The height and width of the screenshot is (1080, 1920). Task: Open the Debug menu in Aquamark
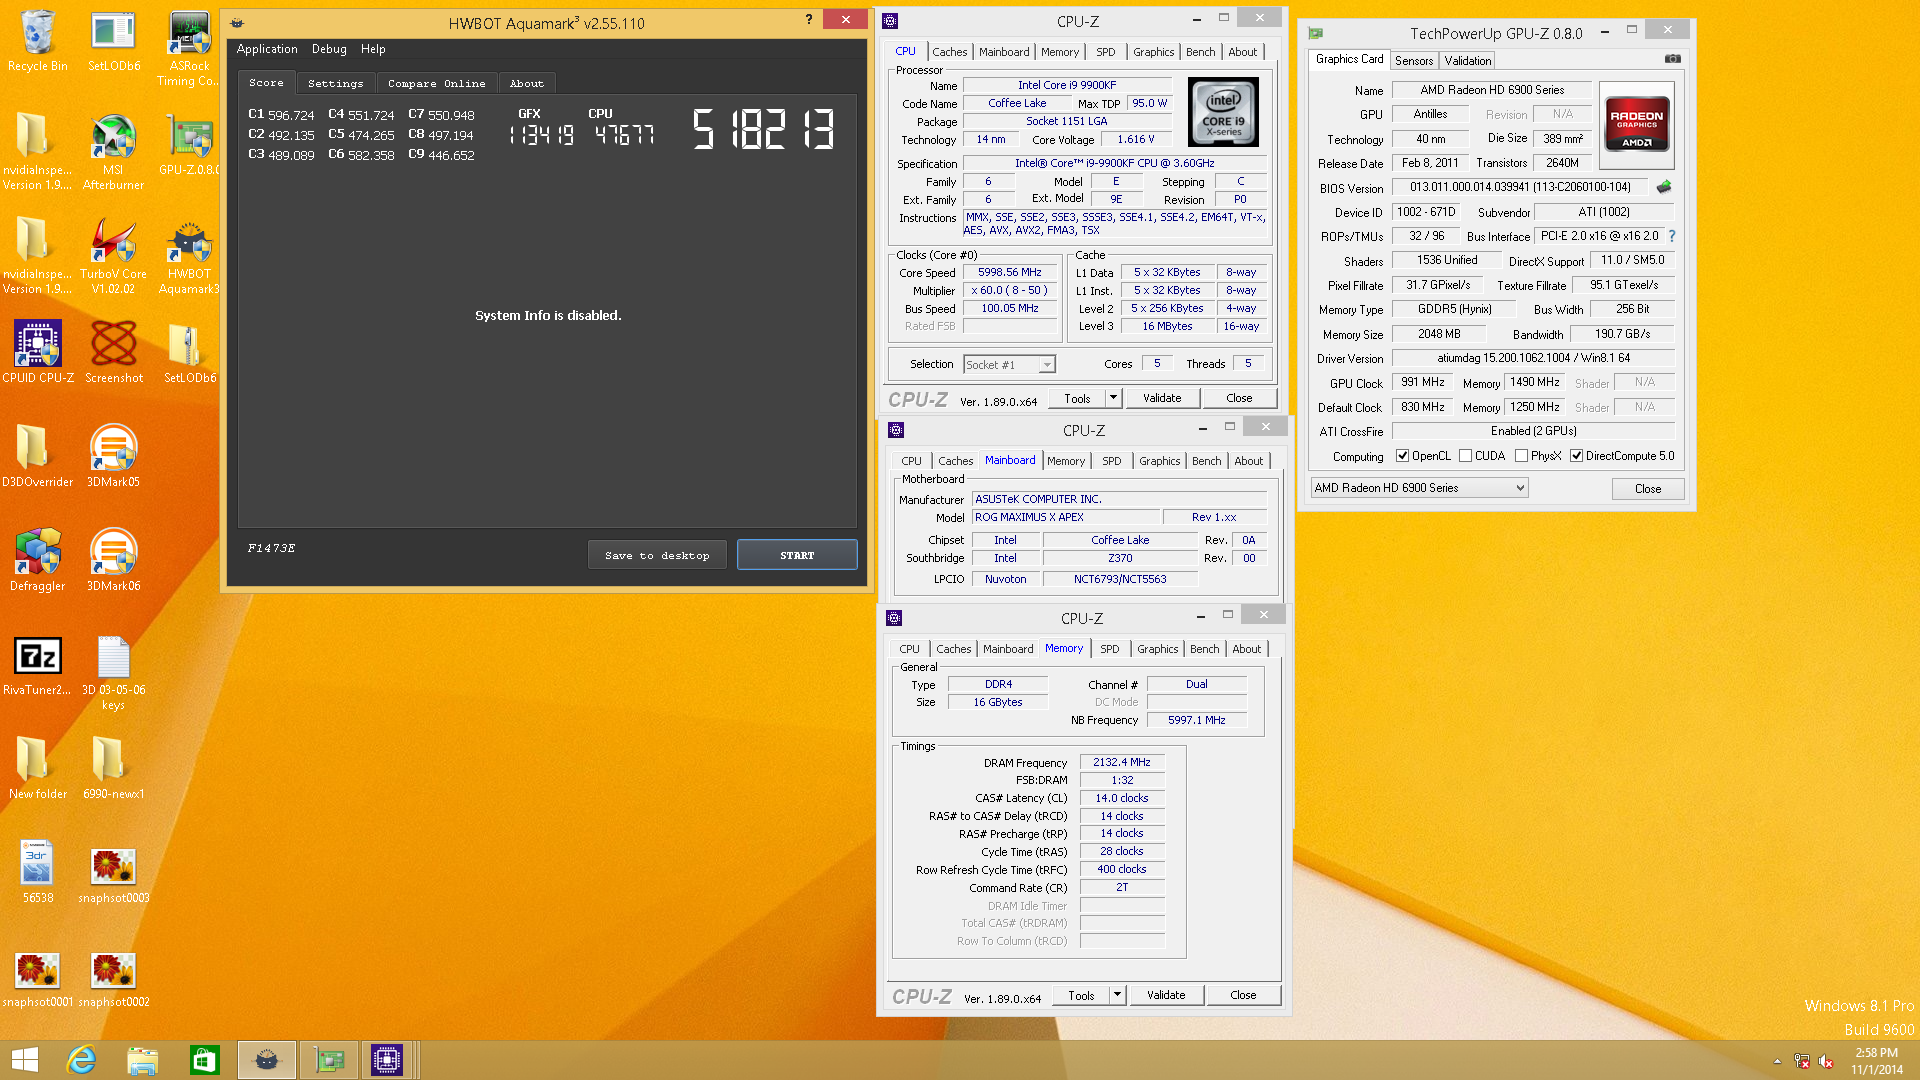[x=329, y=49]
